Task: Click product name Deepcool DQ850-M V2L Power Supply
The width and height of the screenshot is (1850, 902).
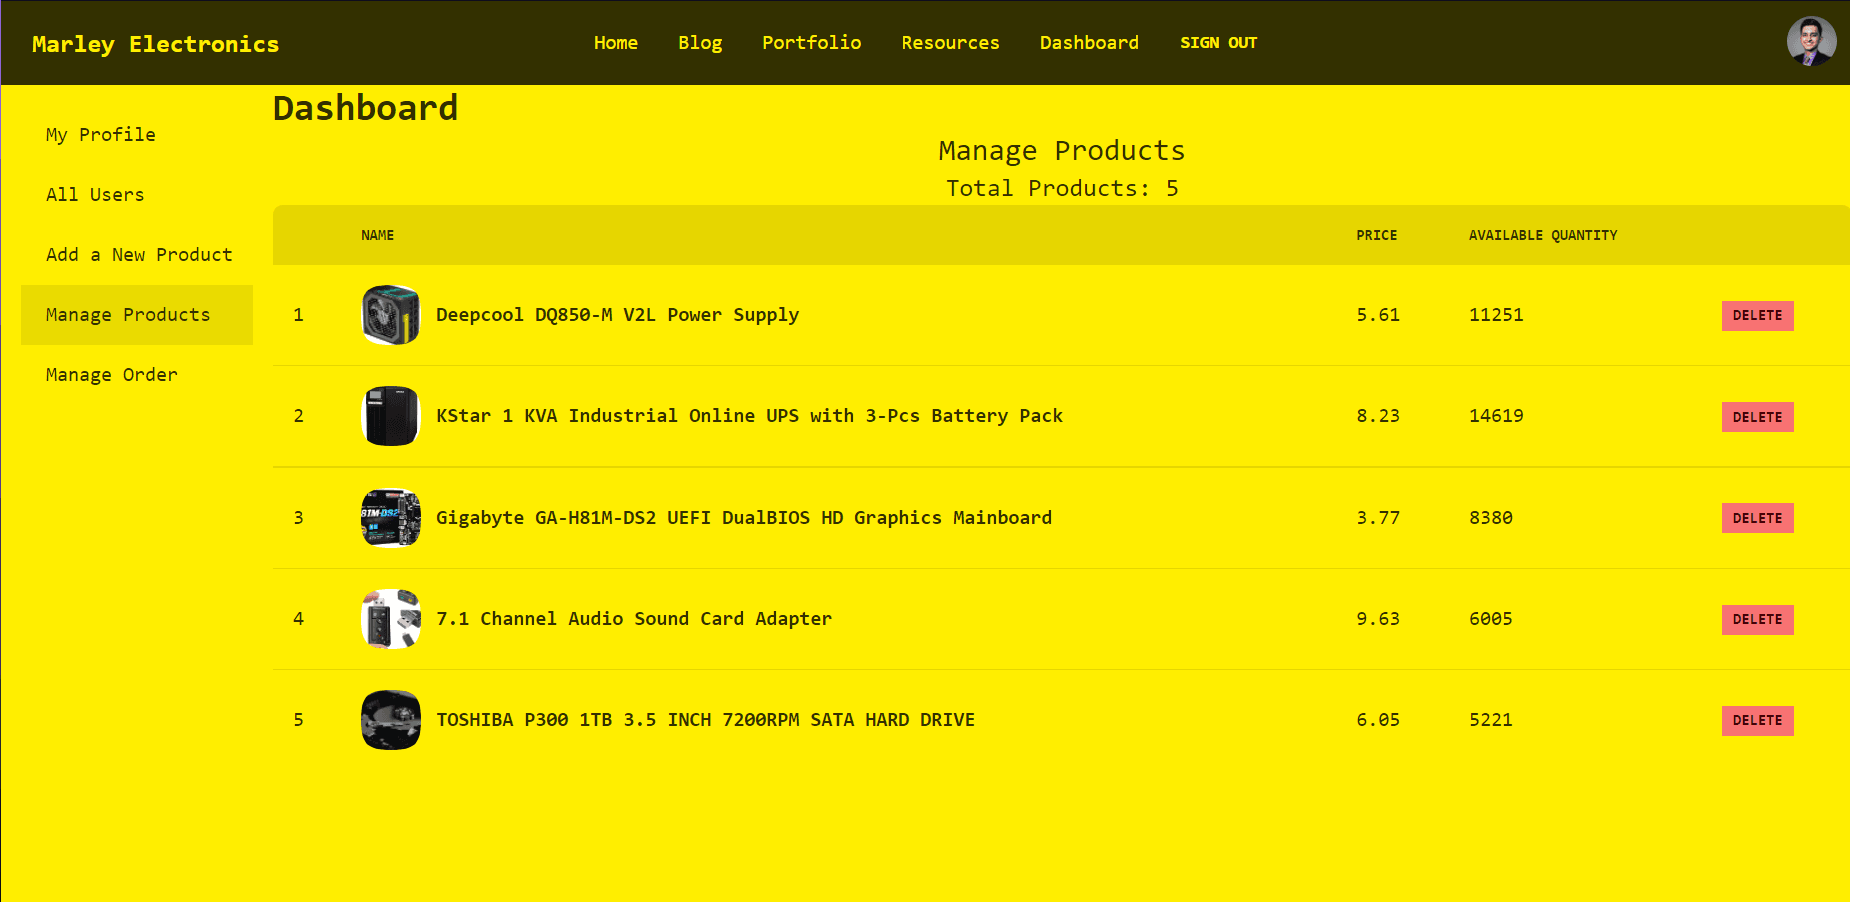Action: click(617, 315)
